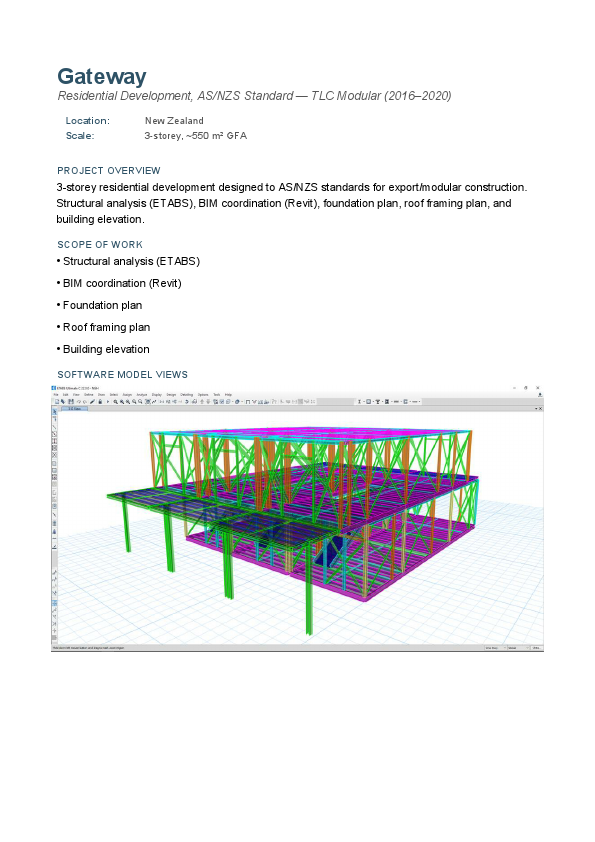The height and width of the screenshot is (842, 595).
Task: Open the Edit menu in ETABS
Action: point(66,395)
